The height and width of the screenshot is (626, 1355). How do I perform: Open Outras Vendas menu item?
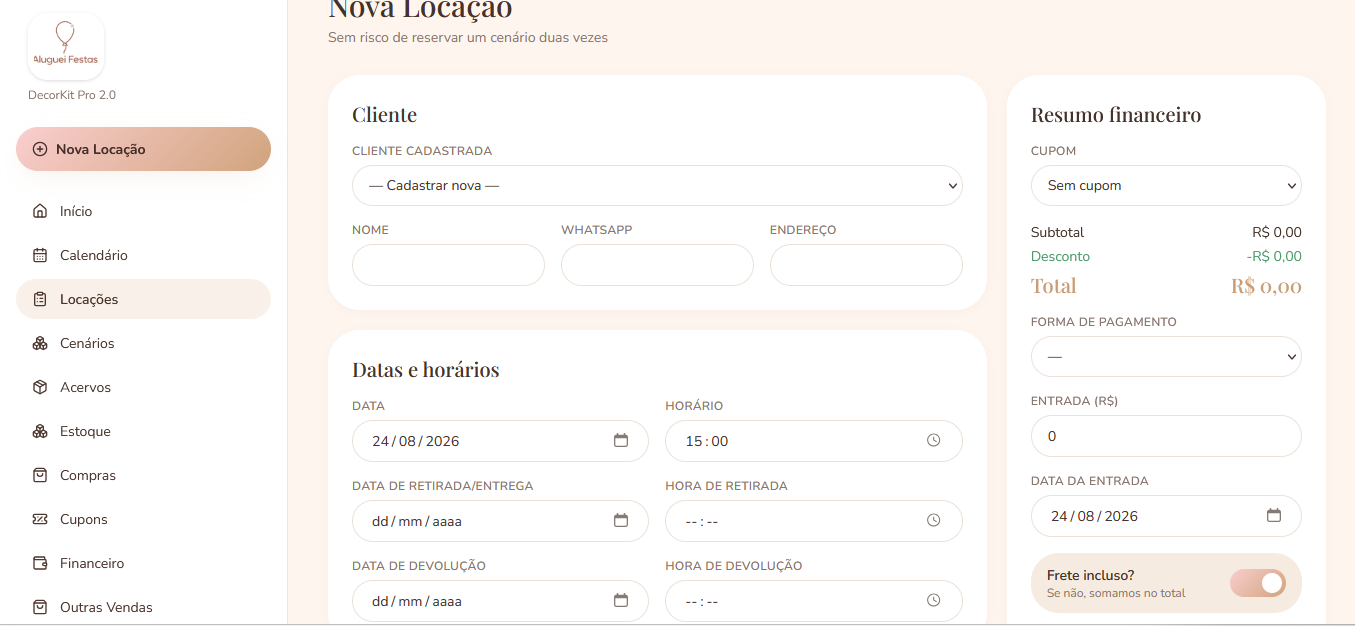click(x=143, y=607)
